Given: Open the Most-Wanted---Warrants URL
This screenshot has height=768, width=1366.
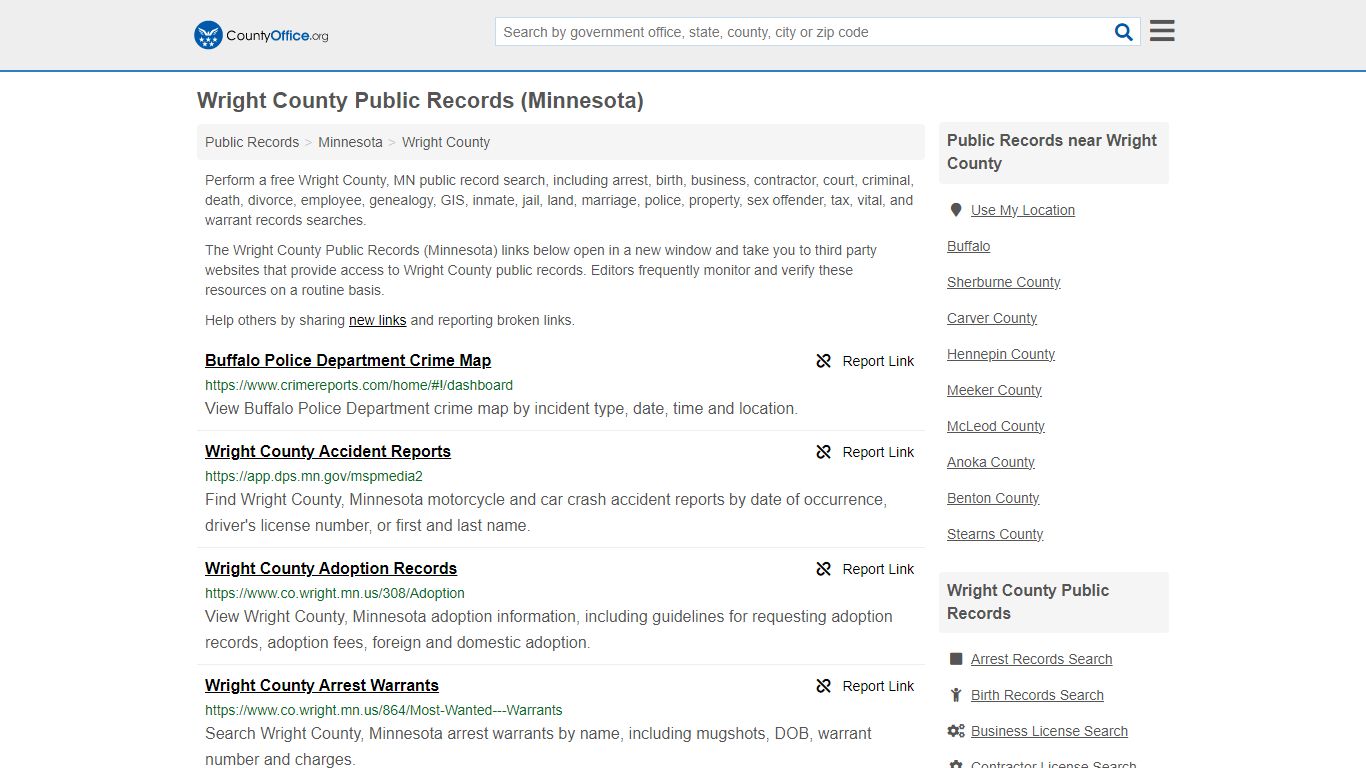Looking at the screenshot, I should point(384,710).
